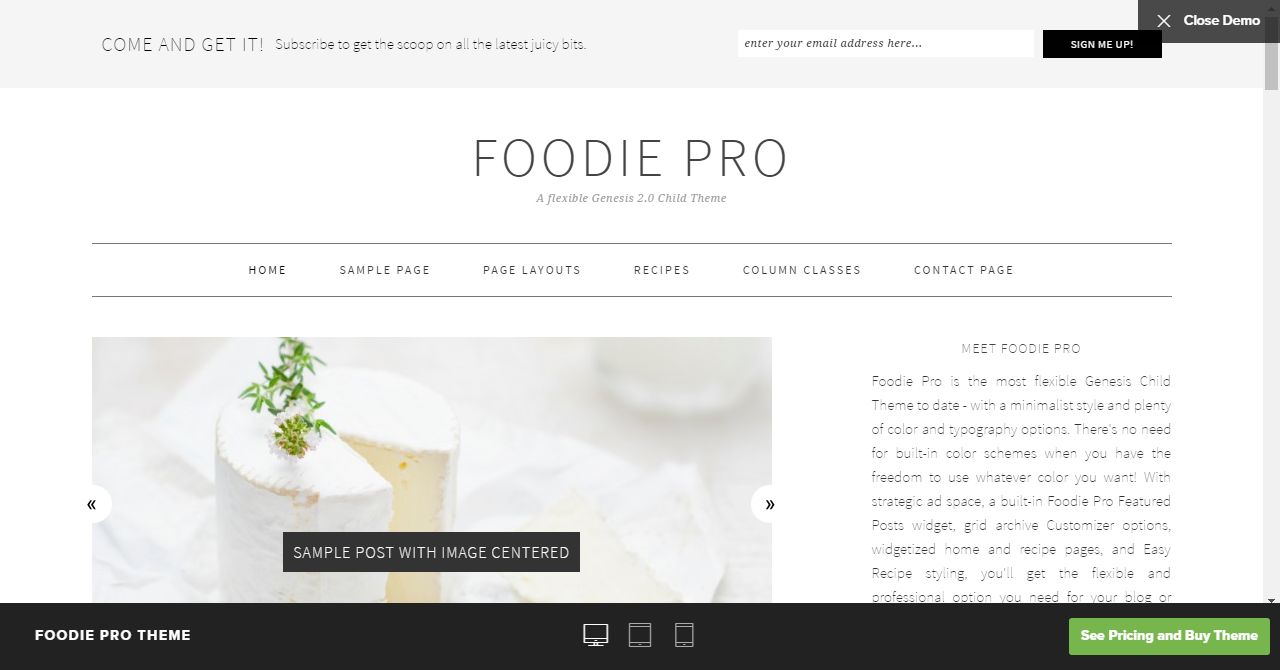This screenshot has height=670, width=1280.
Task: Focus the email address input field
Action: [886, 44]
